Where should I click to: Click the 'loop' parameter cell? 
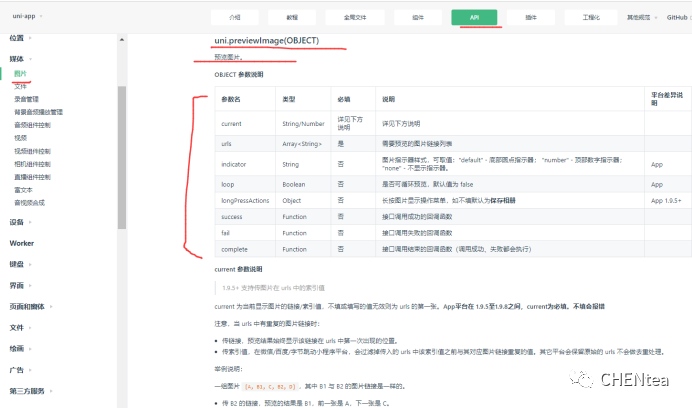point(245,184)
